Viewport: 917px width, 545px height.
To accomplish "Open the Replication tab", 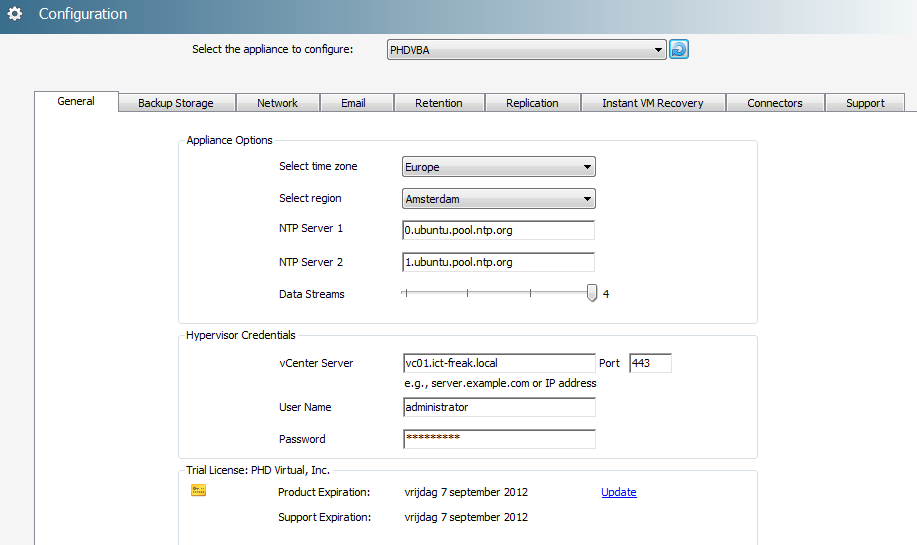I will (x=532, y=103).
